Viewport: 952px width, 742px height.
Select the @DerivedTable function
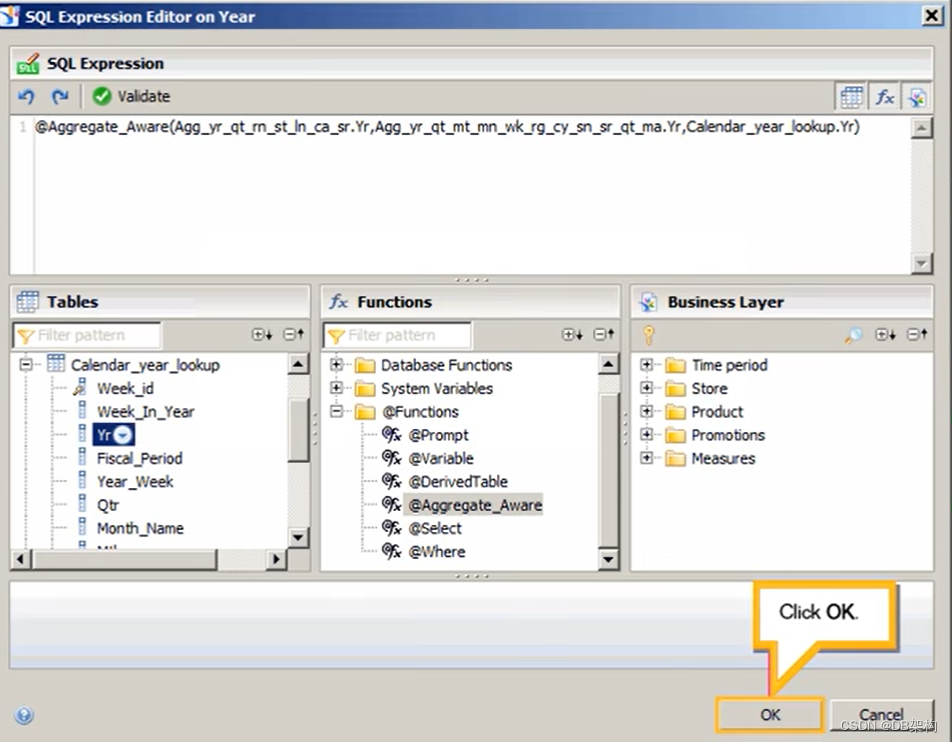(458, 482)
